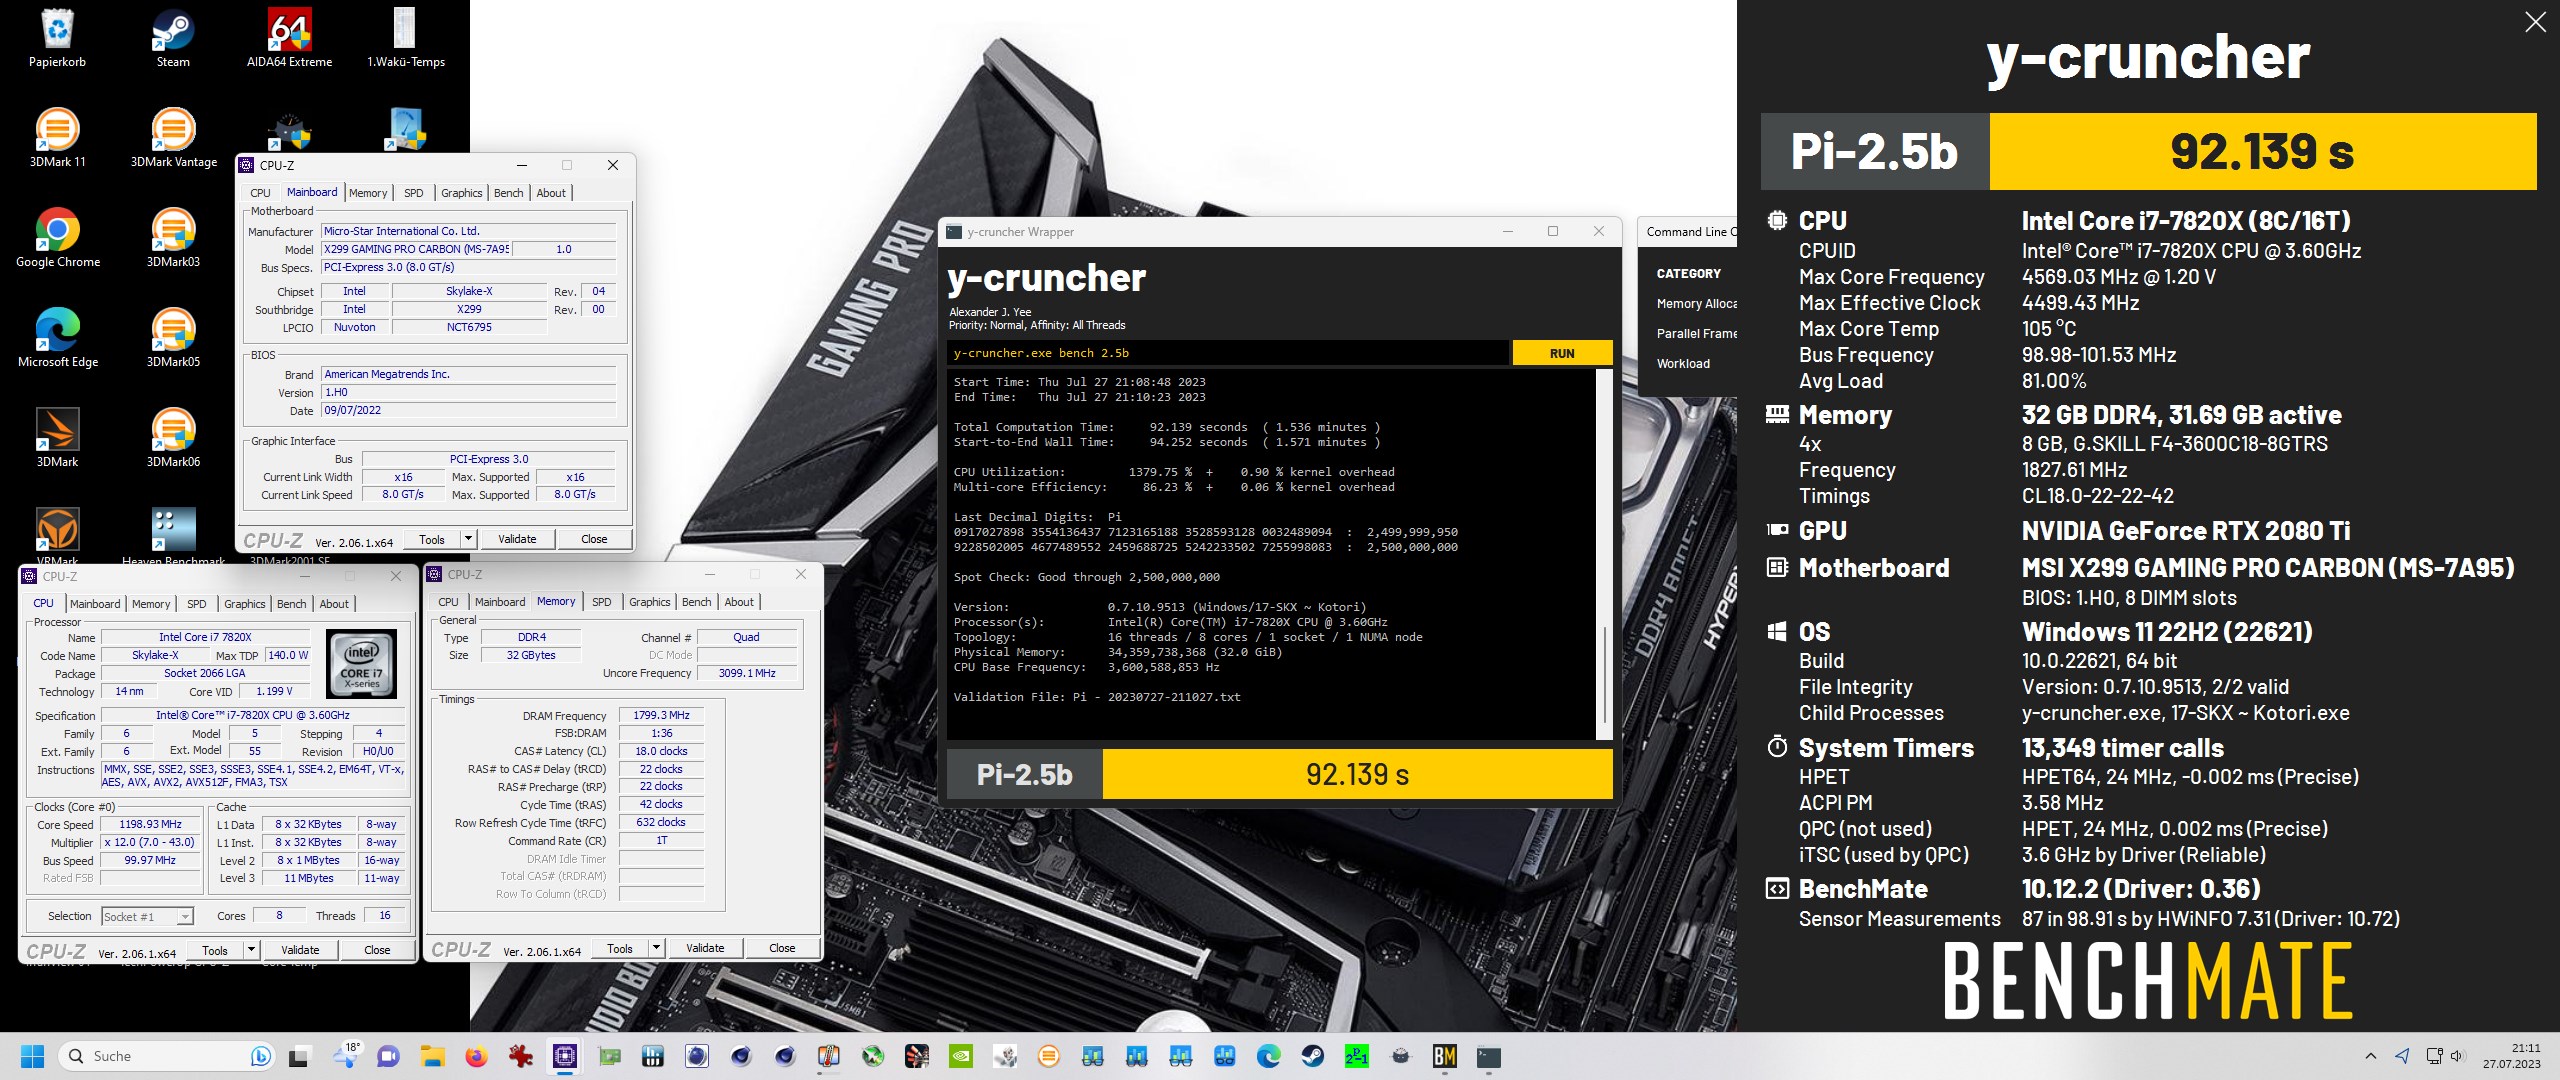Launch 3DMark05 desktop shortcut
Image resolution: width=2560 pixels, height=1080 pixels.
(173, 338)
